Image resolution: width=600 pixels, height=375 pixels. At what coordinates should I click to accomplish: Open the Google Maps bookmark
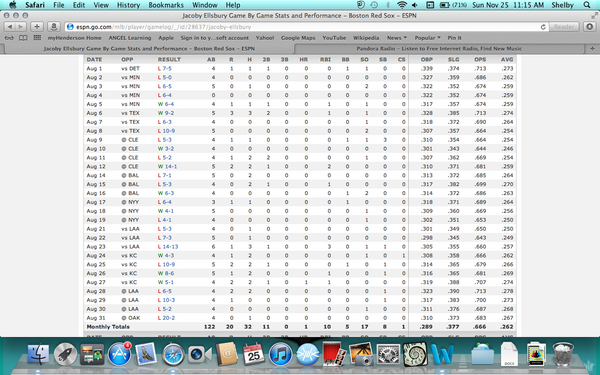(x=298, y=38)
